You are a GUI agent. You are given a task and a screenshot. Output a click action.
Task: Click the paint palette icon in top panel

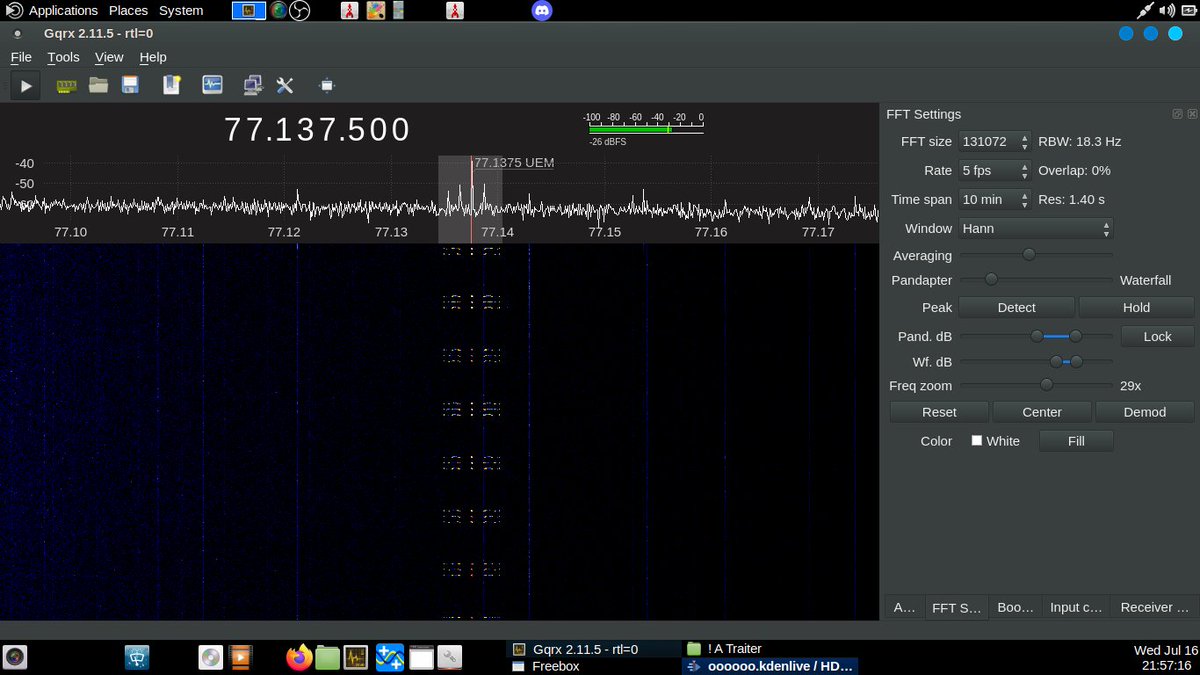pos(375,11)
